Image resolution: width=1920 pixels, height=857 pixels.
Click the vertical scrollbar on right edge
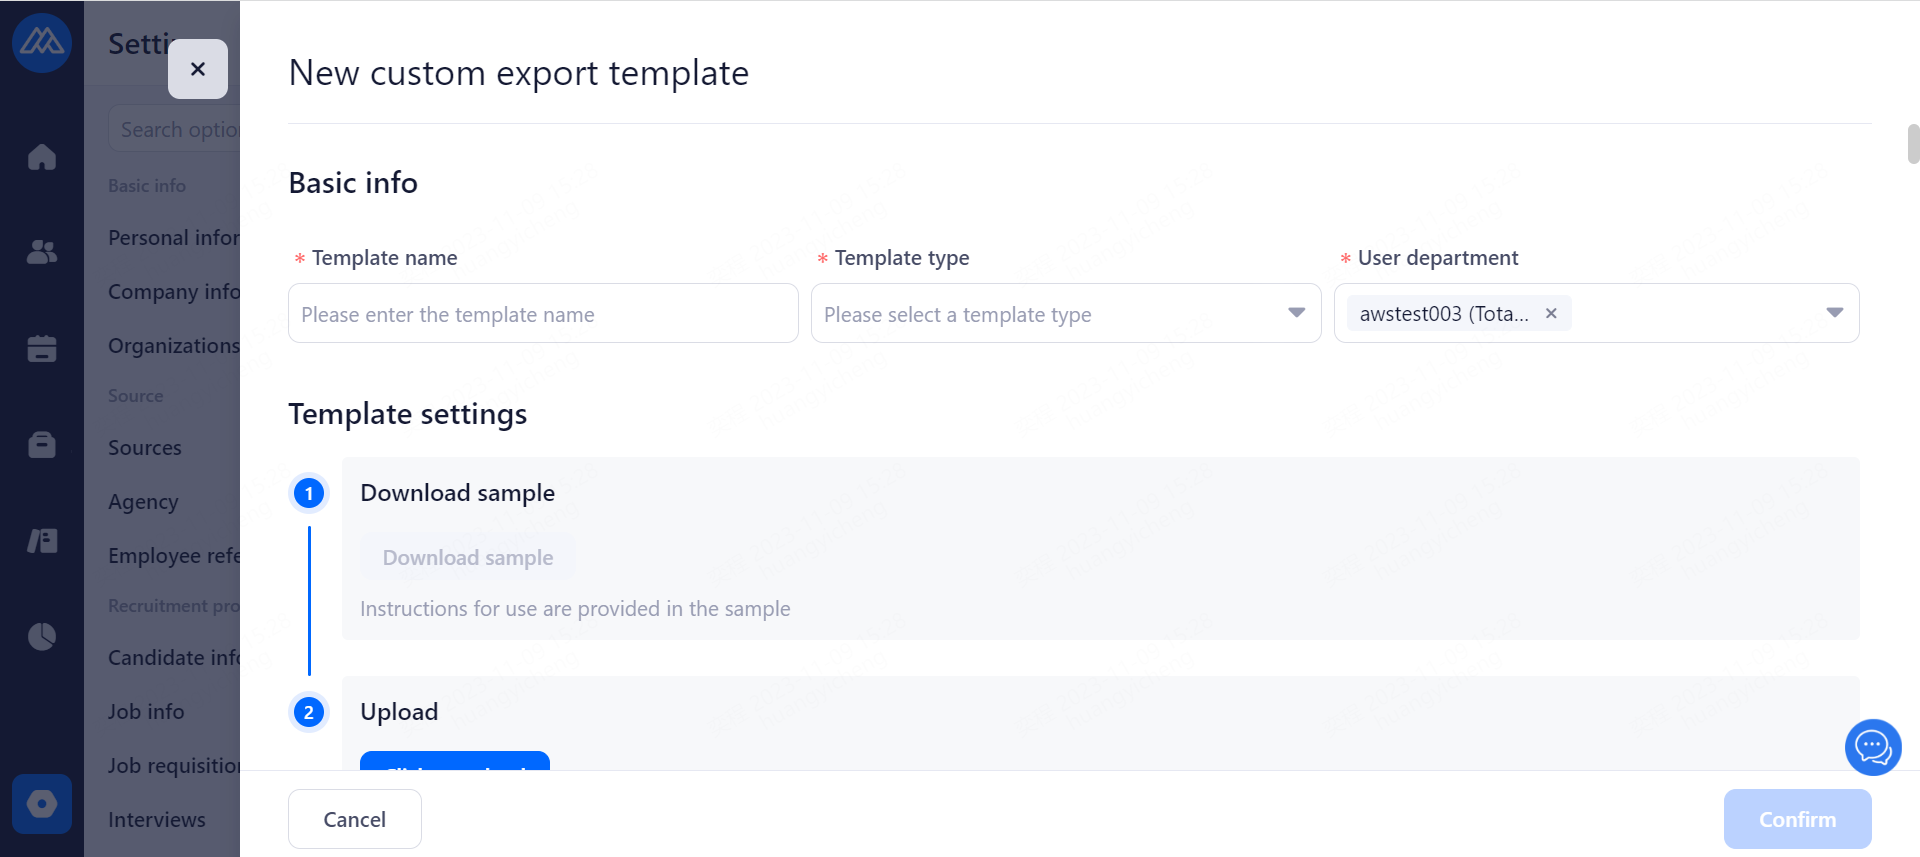(1913, 144)
